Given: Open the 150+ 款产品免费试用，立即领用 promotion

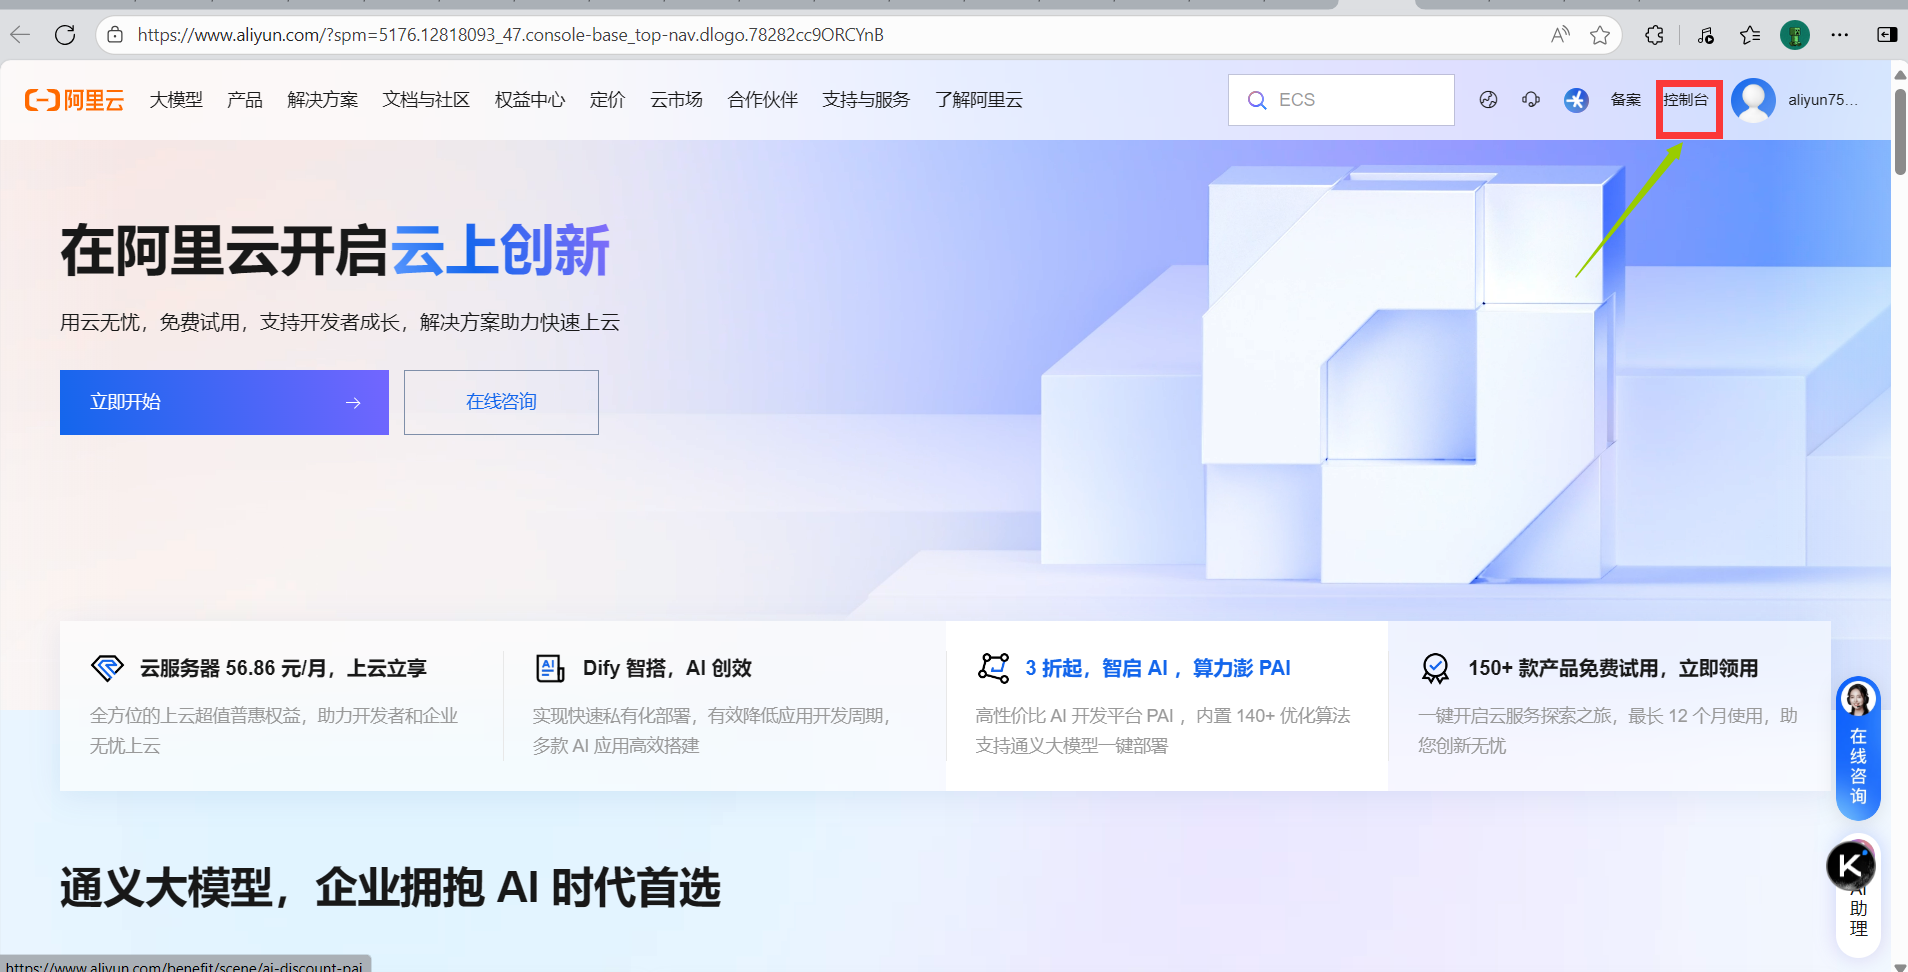Looking at the screenshot, I should pos(1609,706).
